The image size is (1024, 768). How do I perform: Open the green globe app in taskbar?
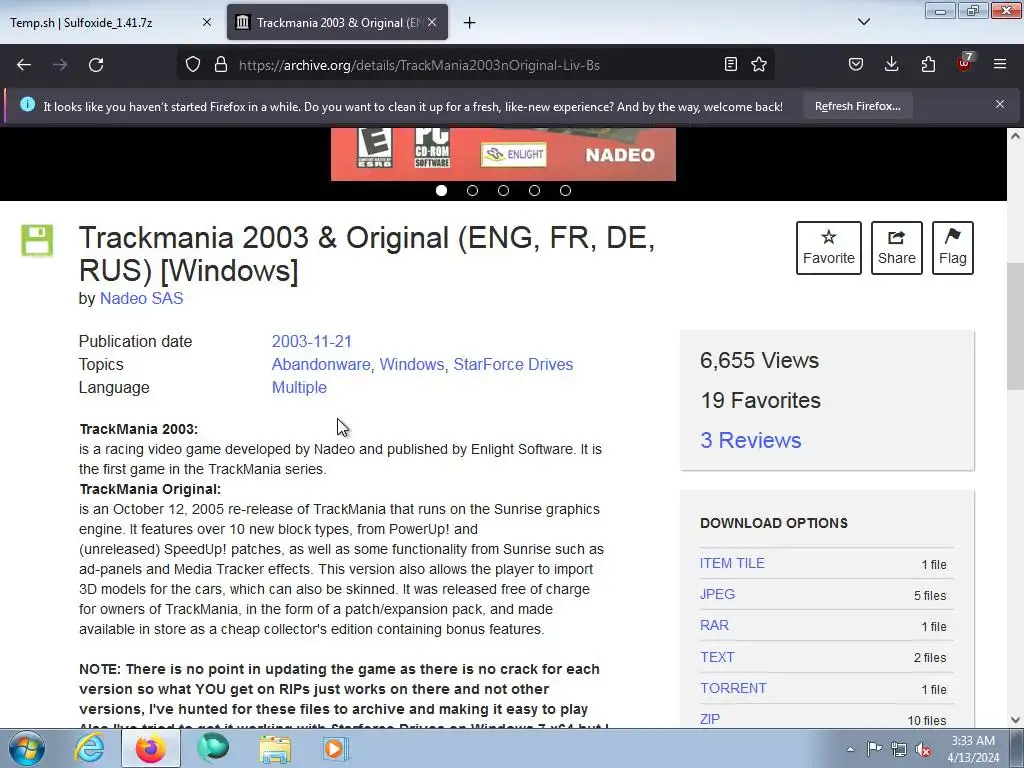tap(213, 748)
